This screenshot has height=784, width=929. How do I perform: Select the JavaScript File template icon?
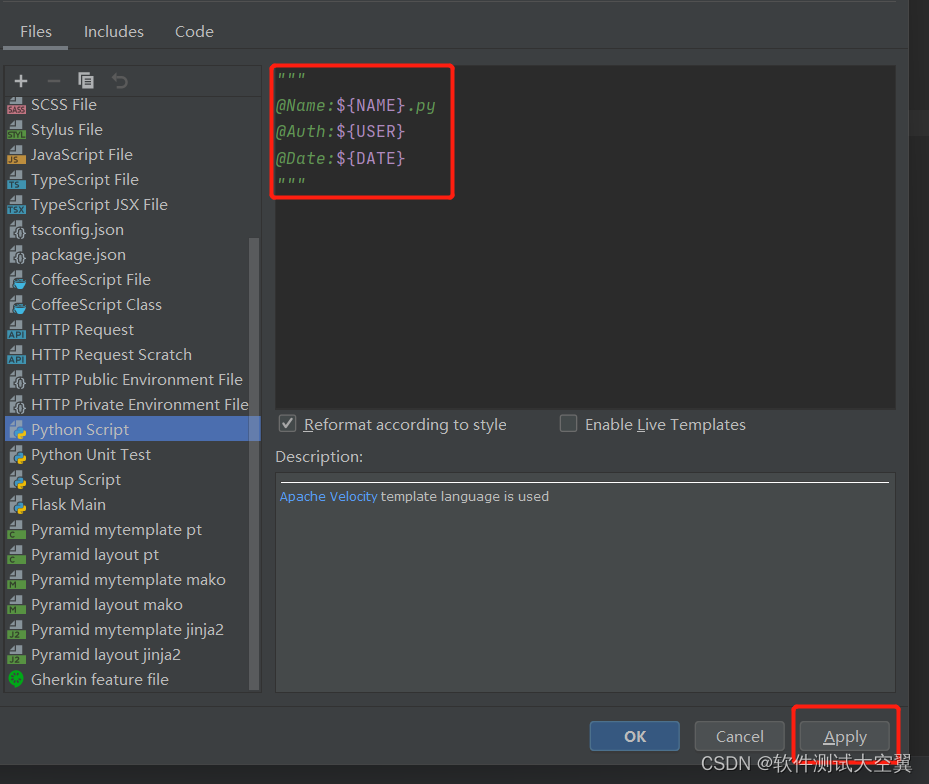click(17, 155)
